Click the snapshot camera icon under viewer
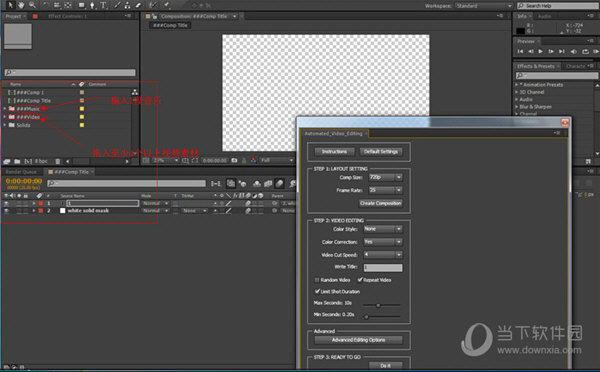The image size is (600, 372). [234, 160]
